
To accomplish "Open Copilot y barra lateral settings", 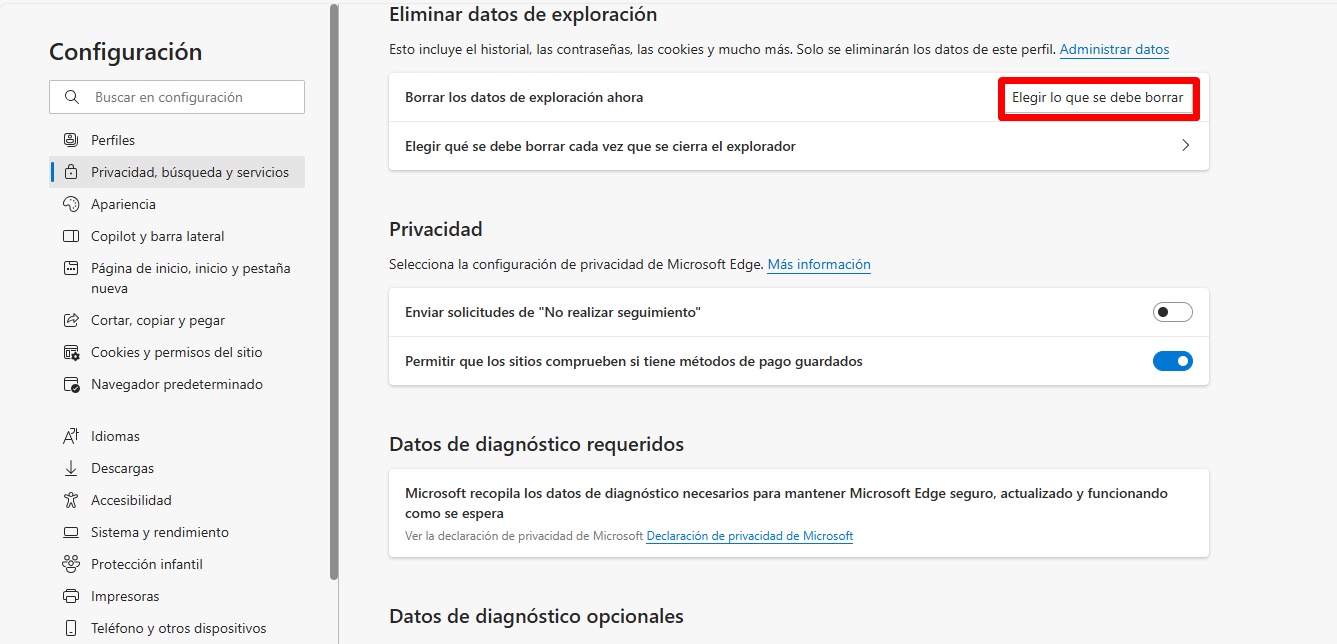I will (177, 236).
